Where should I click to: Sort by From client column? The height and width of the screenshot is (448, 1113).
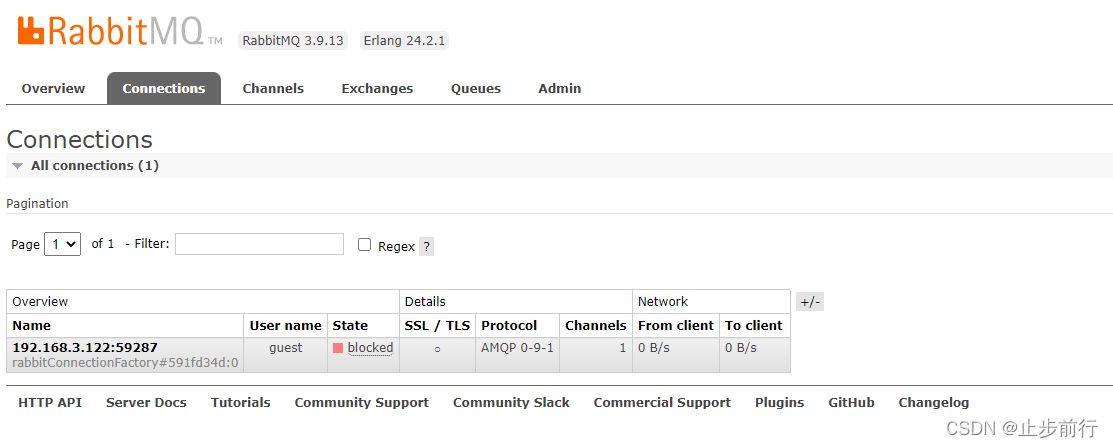[x=676, y=326]
